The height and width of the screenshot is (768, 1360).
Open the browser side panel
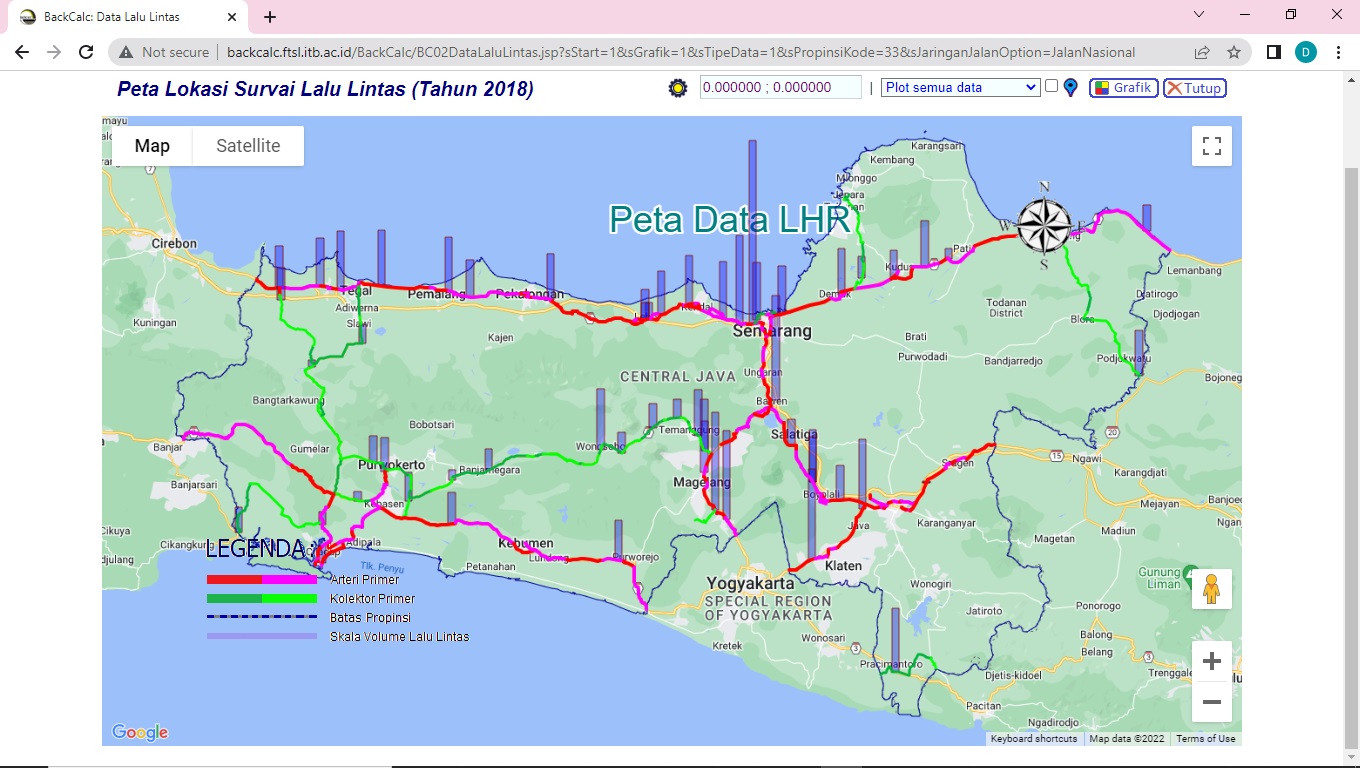point(1273,52)
